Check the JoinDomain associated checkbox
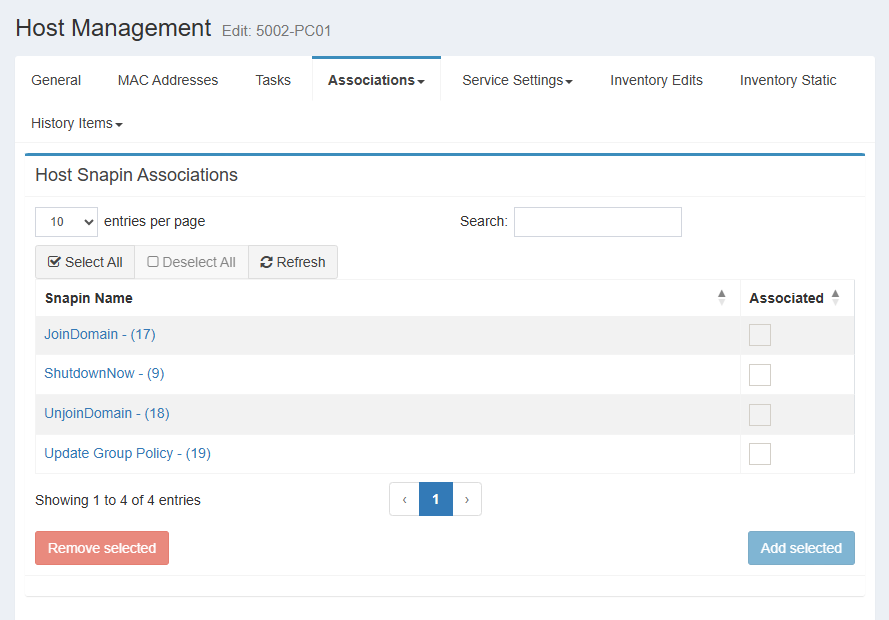This screenshot has width=889, height=620. (x=760, y=335)
